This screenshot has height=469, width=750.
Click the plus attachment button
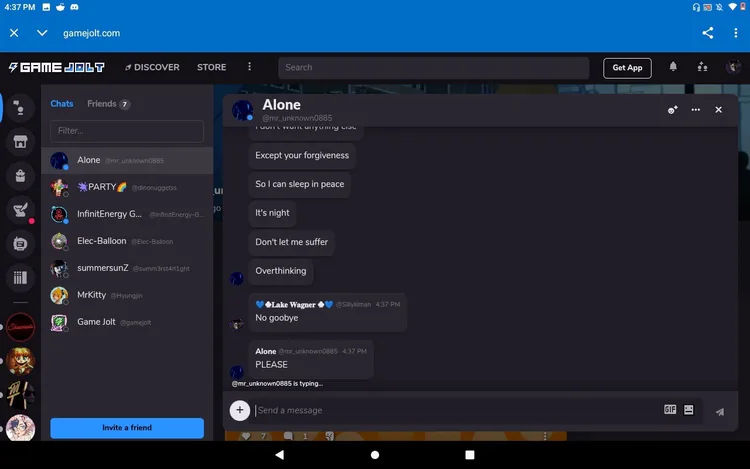point(240,410)
